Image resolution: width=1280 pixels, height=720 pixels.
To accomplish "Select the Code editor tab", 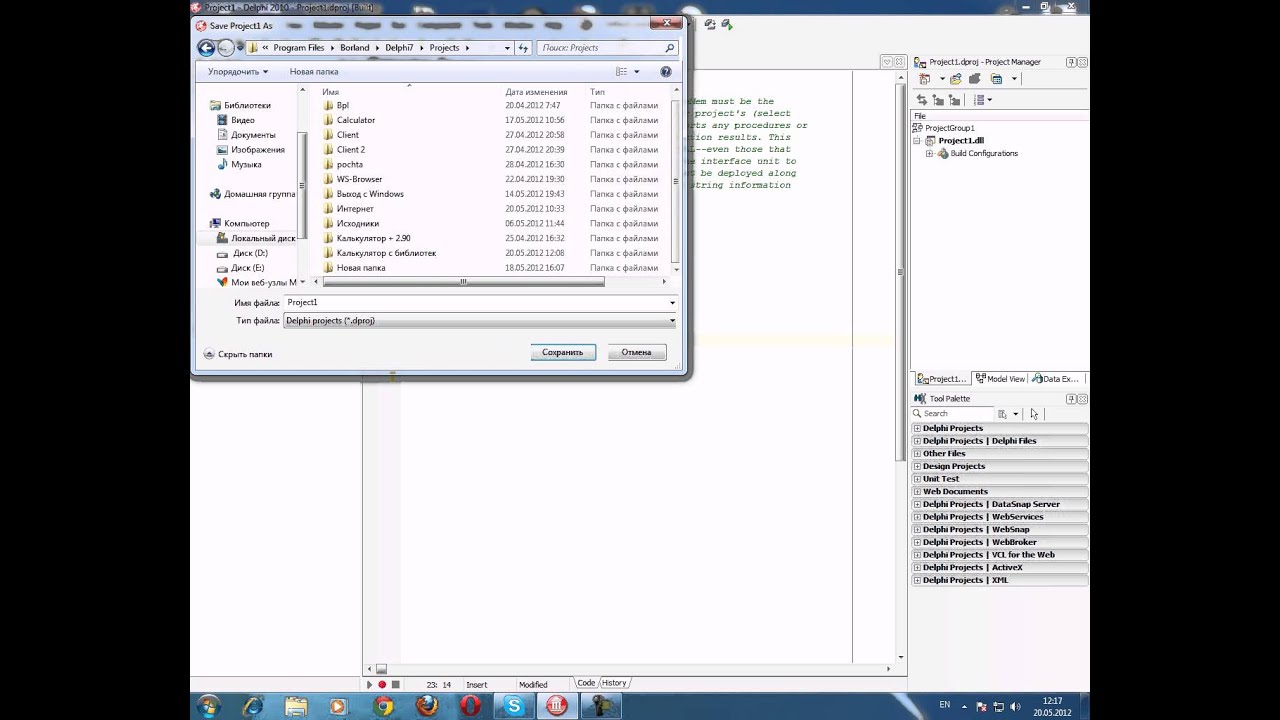I will (586, 683).
